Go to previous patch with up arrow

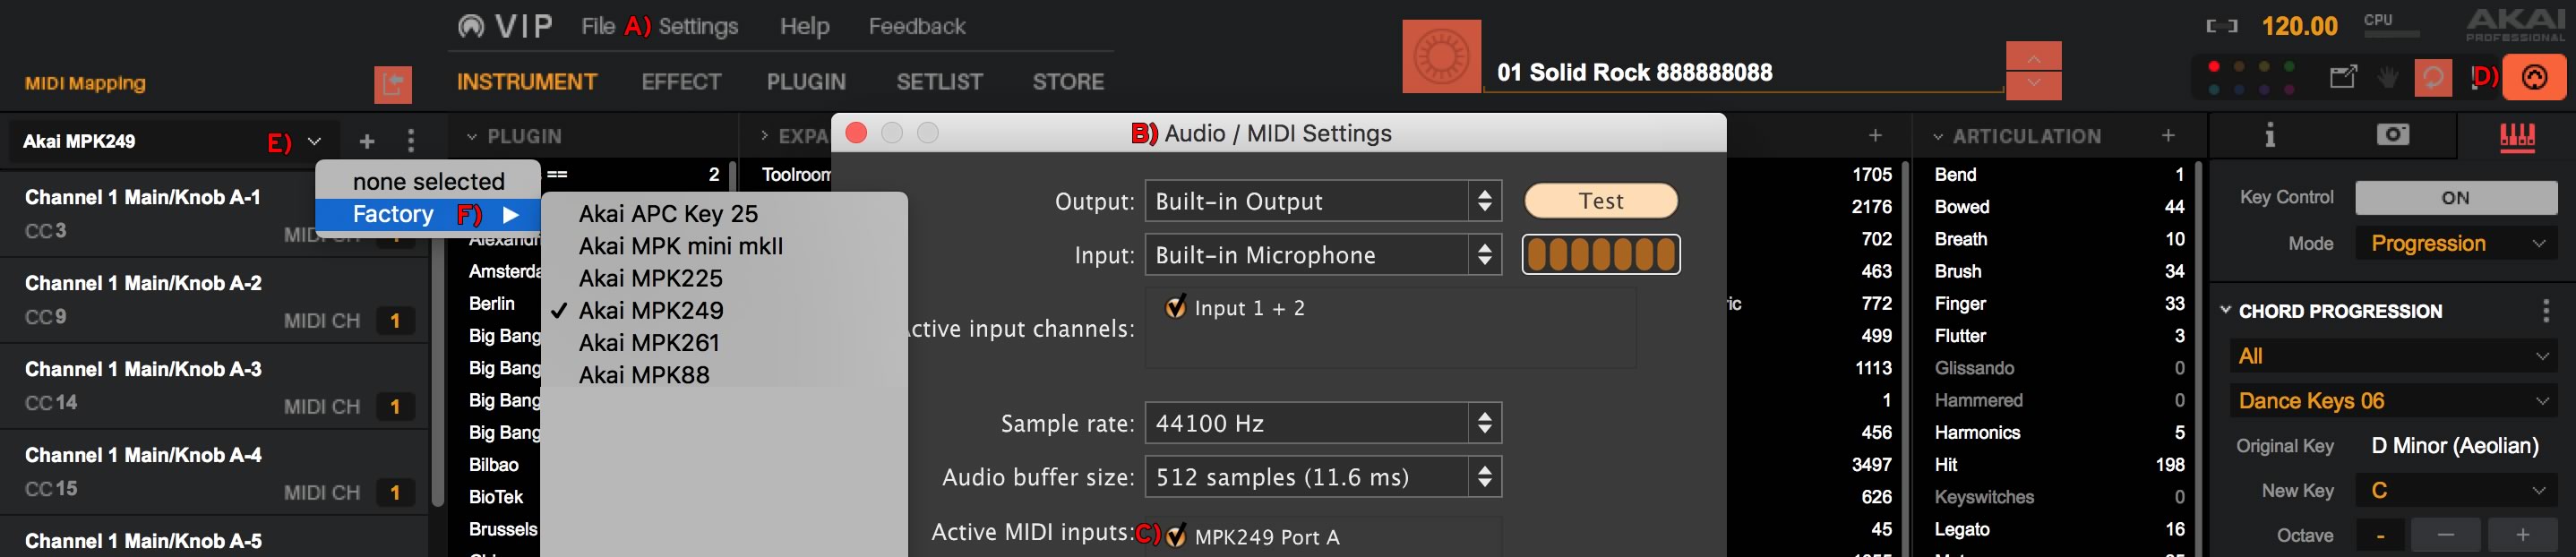pos(2033,56)
